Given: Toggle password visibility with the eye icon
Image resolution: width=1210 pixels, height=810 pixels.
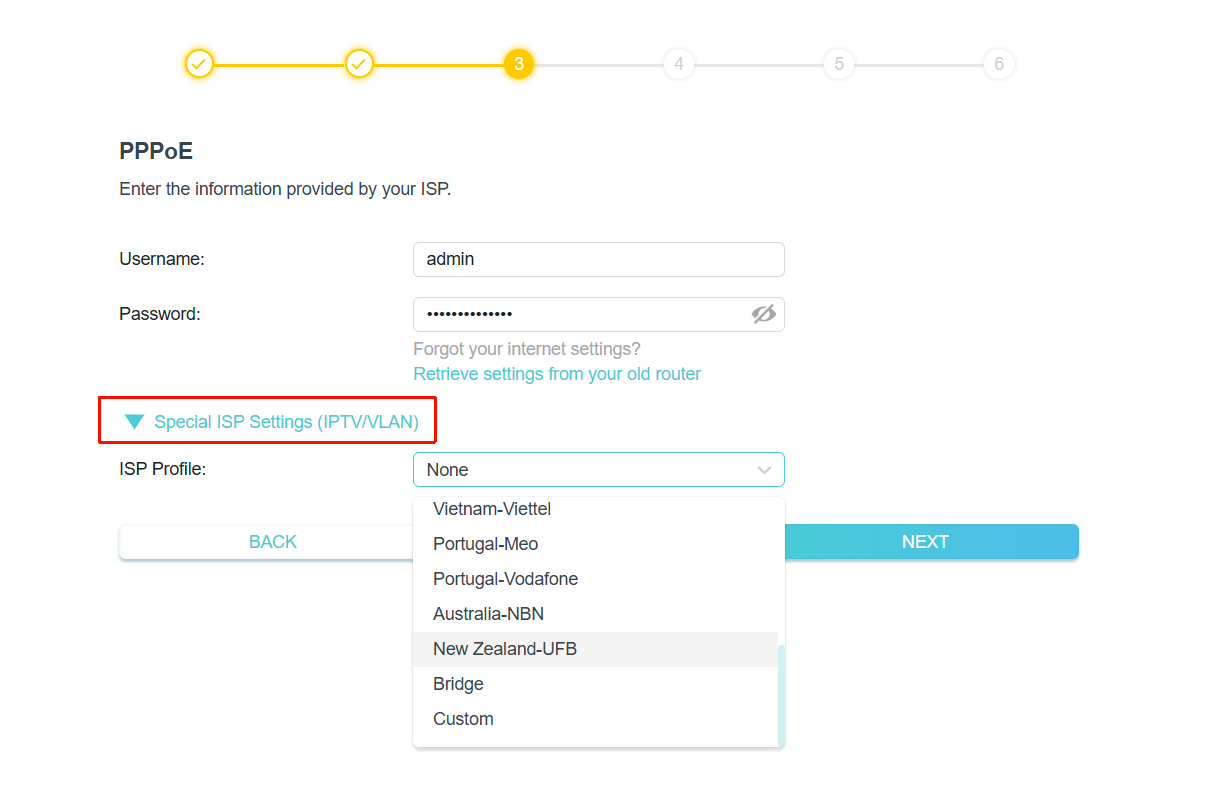Looking at the screenshot, I should (x=764, y=314).
